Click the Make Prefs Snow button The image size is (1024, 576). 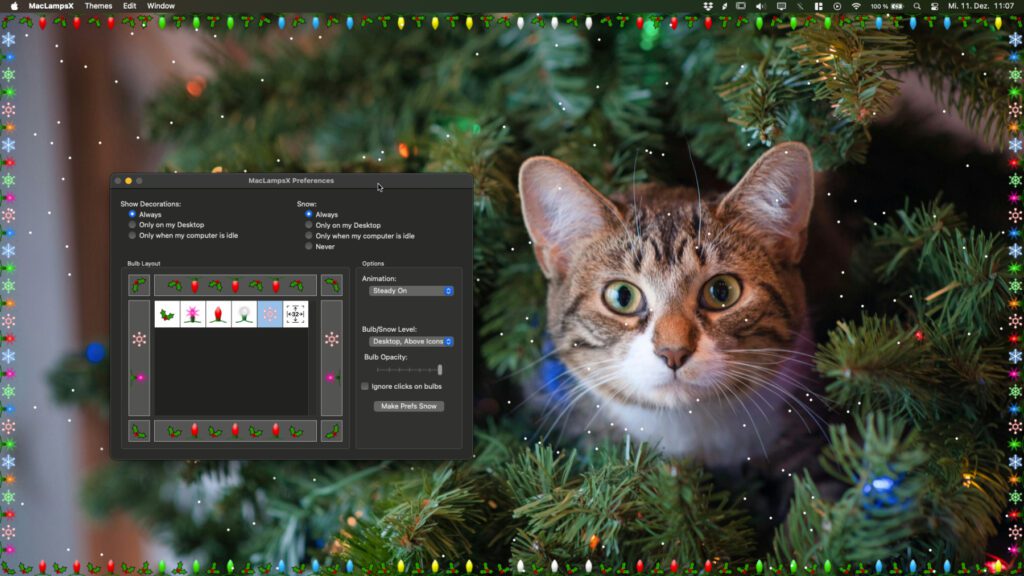pyautogui.click(x=407, y=407)
